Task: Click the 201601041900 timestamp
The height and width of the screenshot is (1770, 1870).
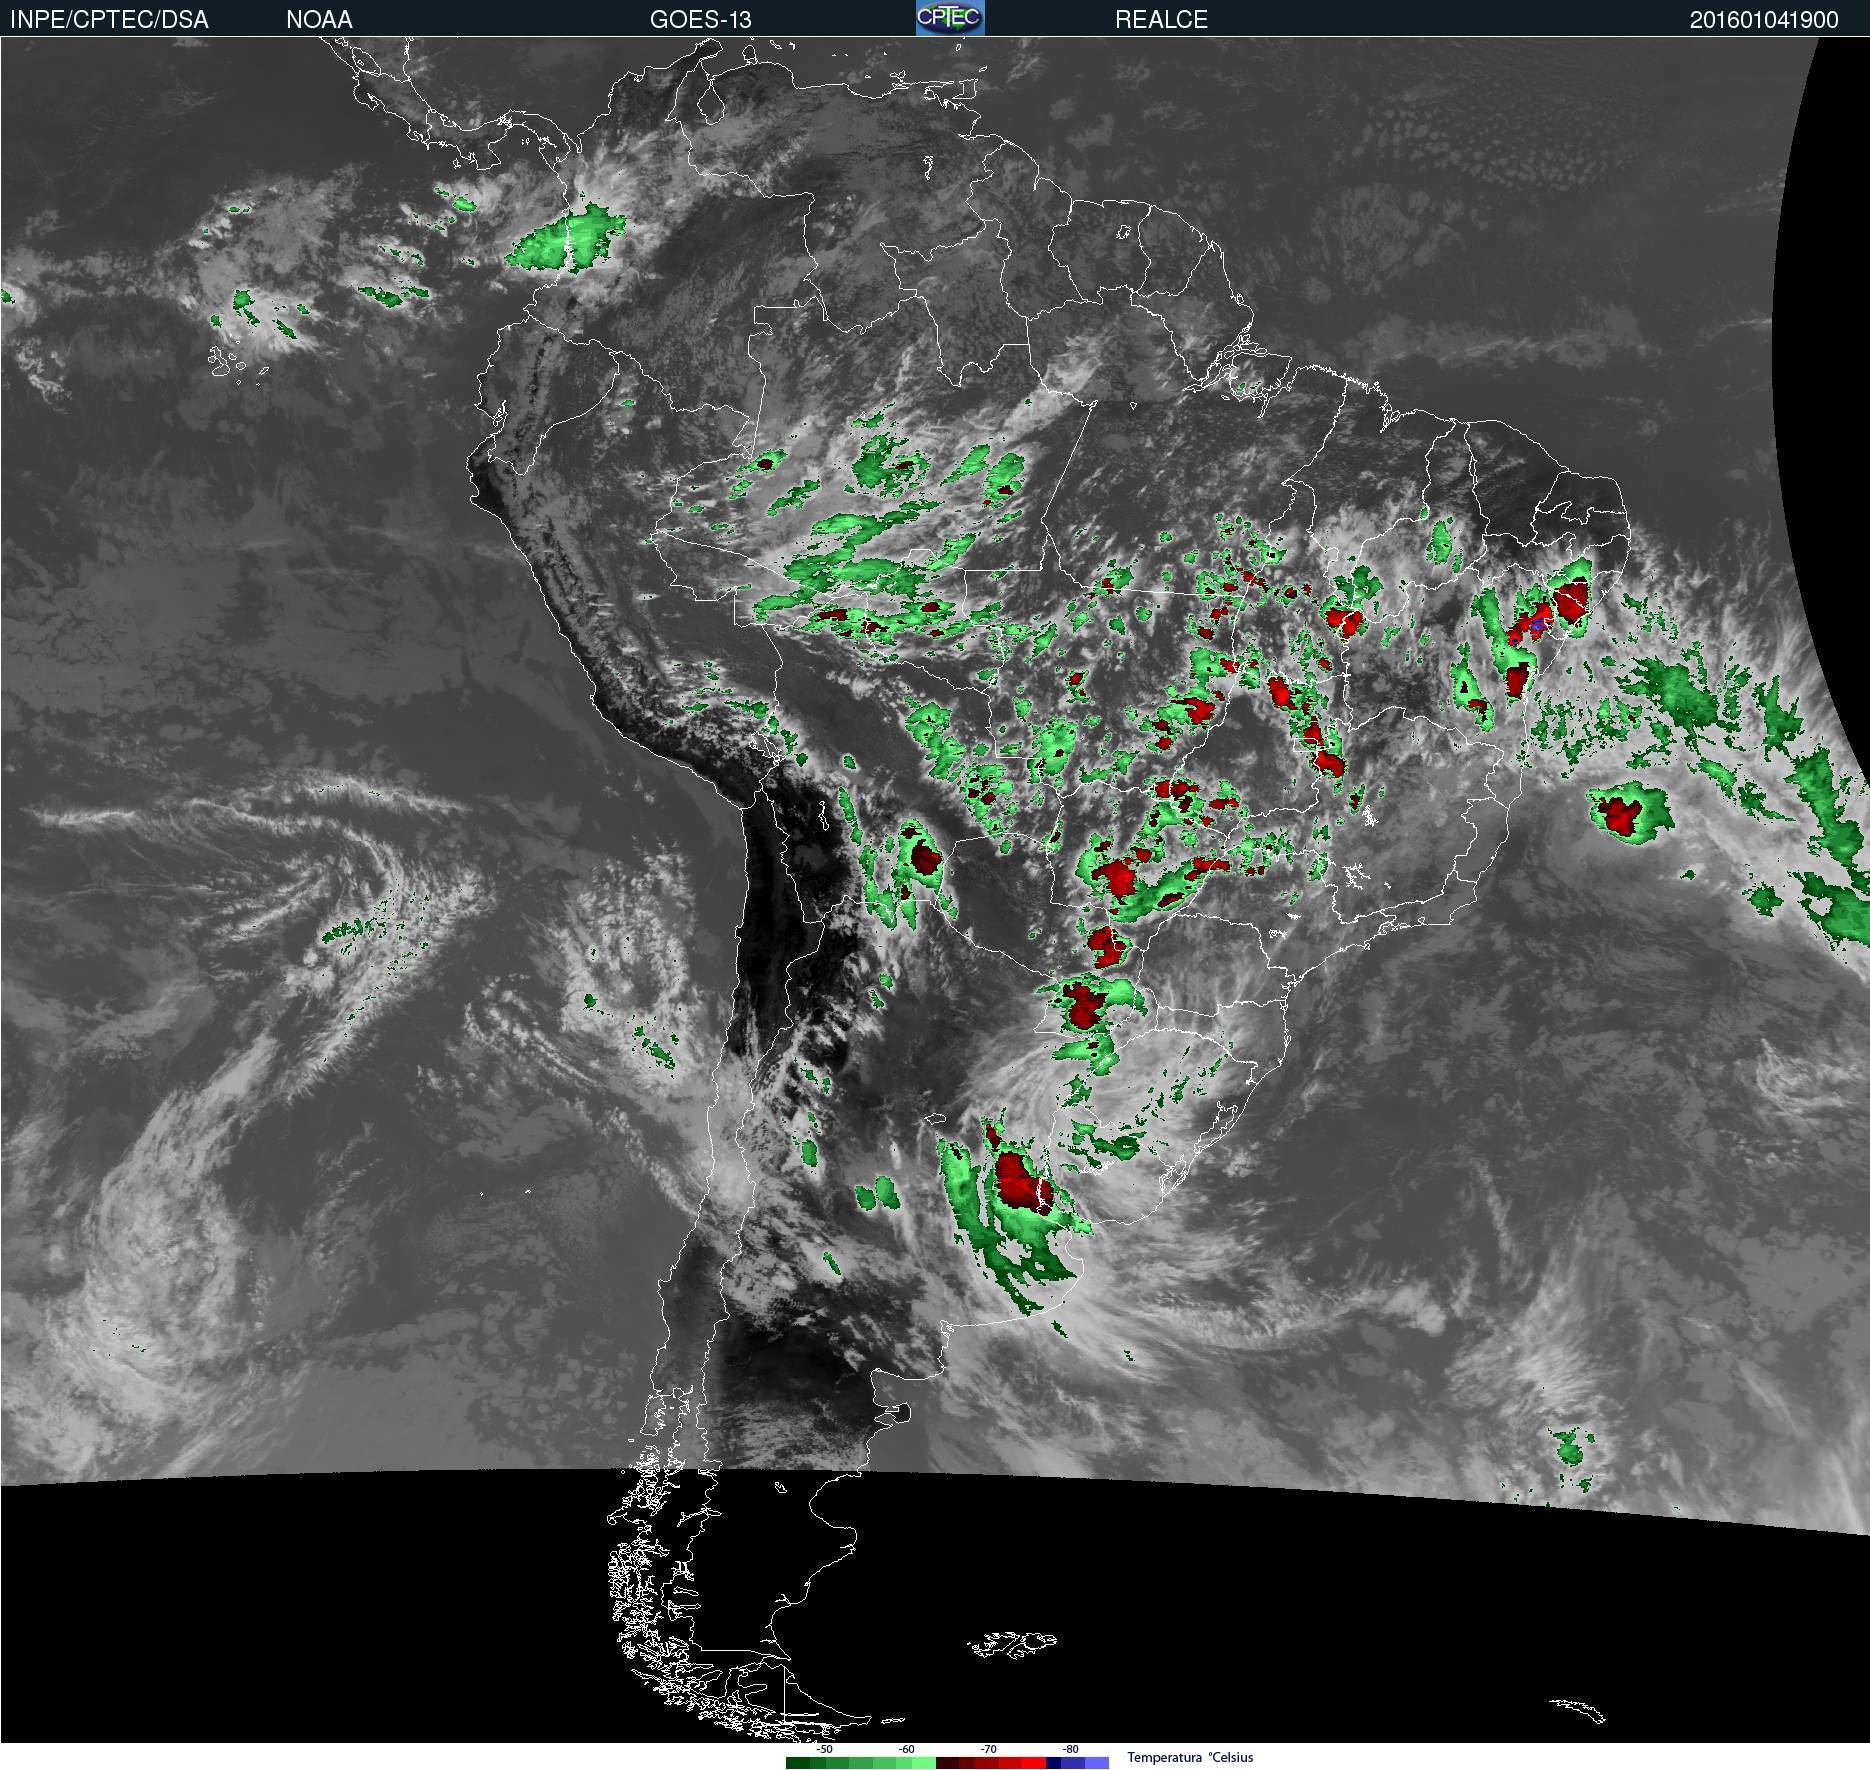Action: point(1764,19)
